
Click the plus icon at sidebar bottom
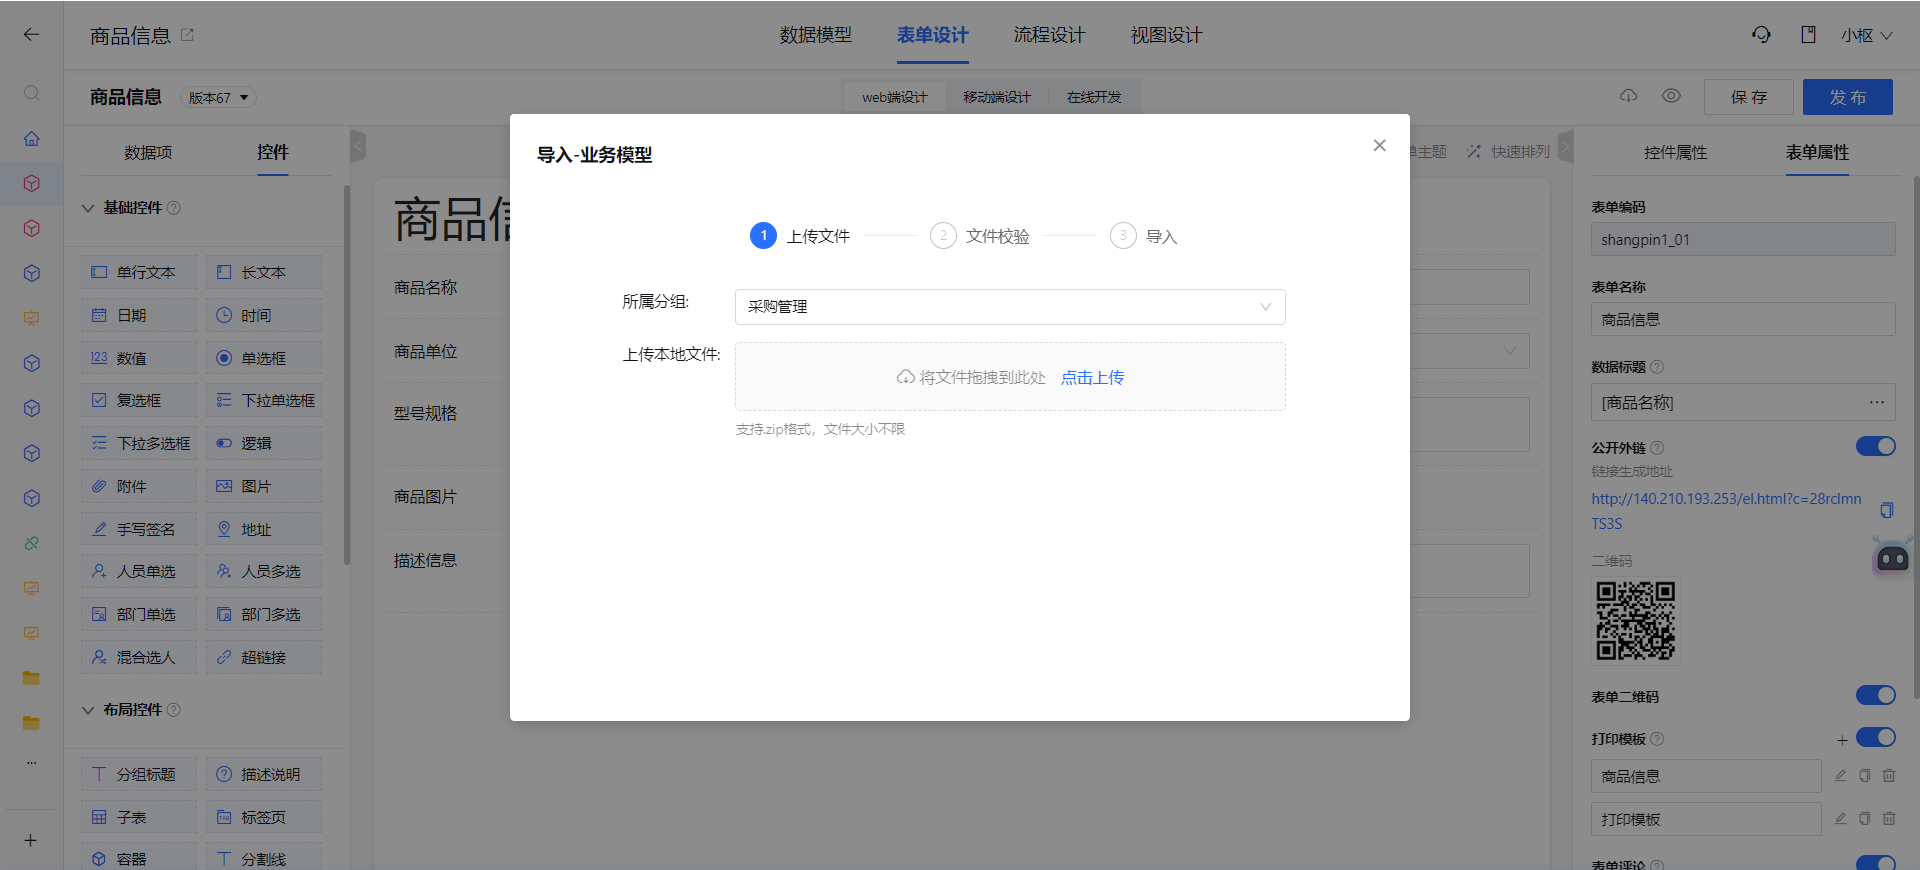click(x=31, y=840)
